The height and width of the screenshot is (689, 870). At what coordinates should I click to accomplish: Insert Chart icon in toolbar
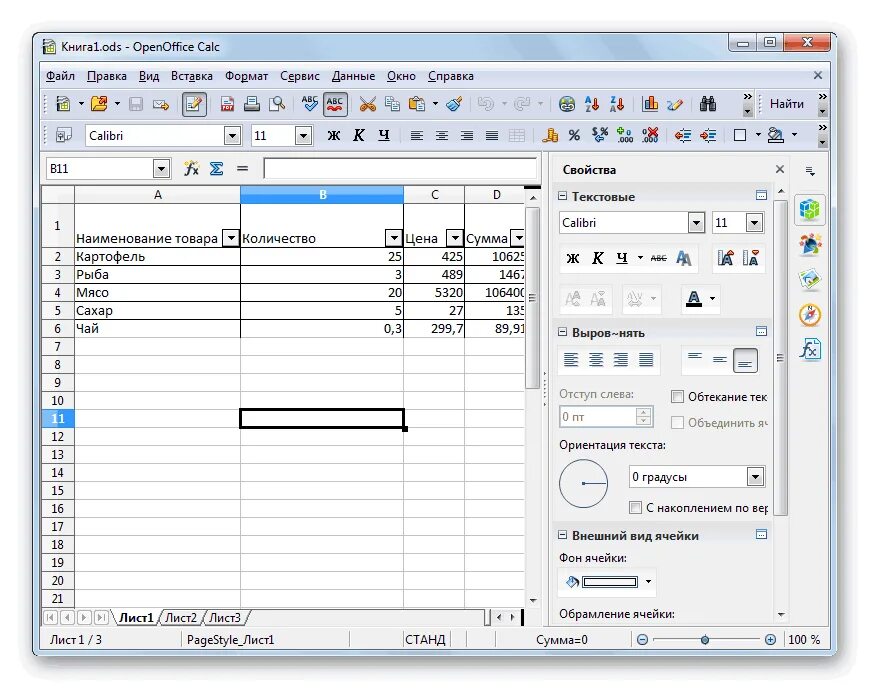(650, 104)
